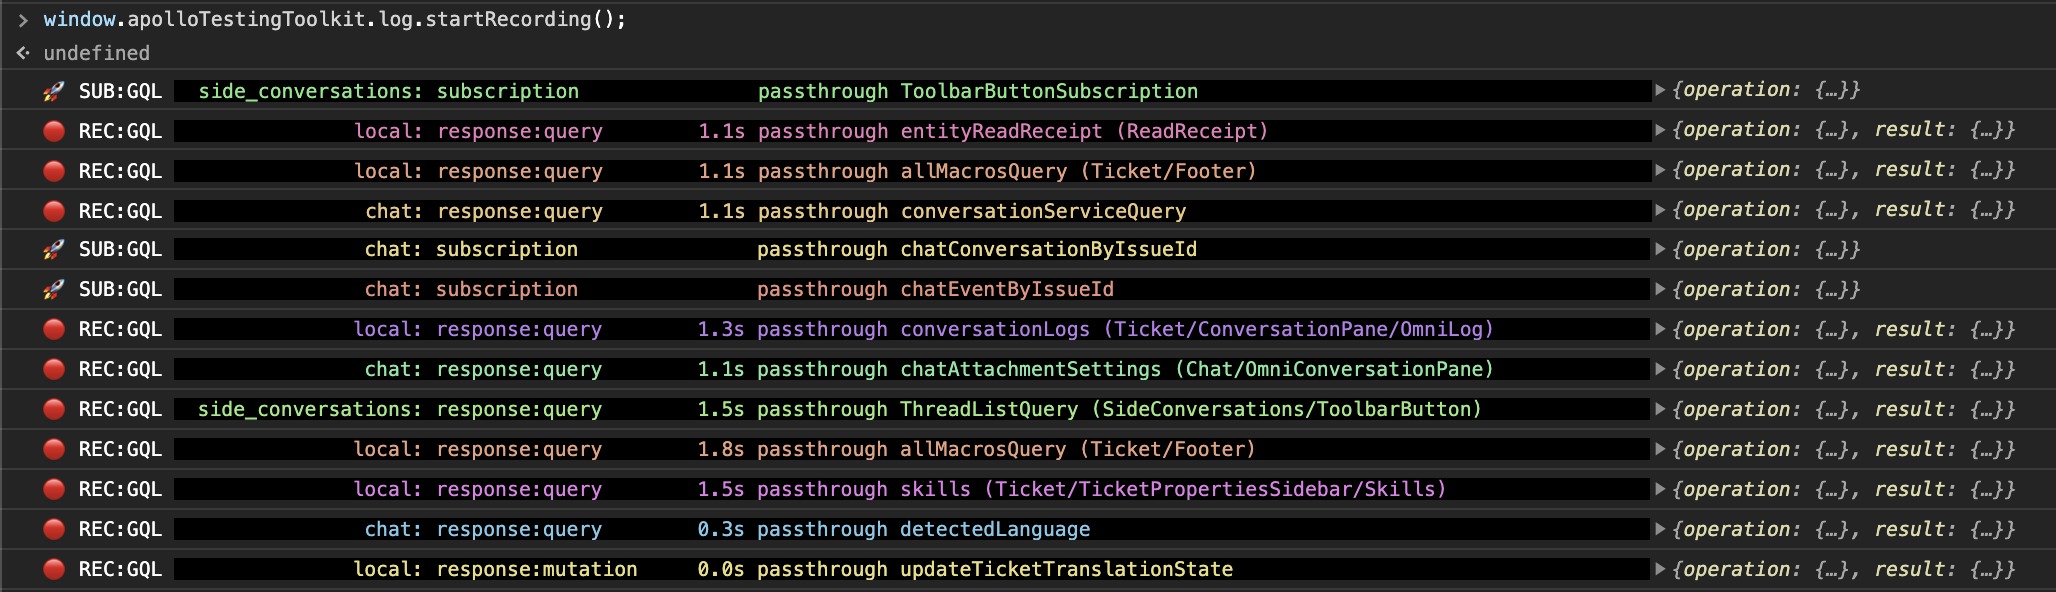Click the return-value arrow beside undefined
Image resolution: width=2056 pixels, height=592 pixels.
point(23,53)
